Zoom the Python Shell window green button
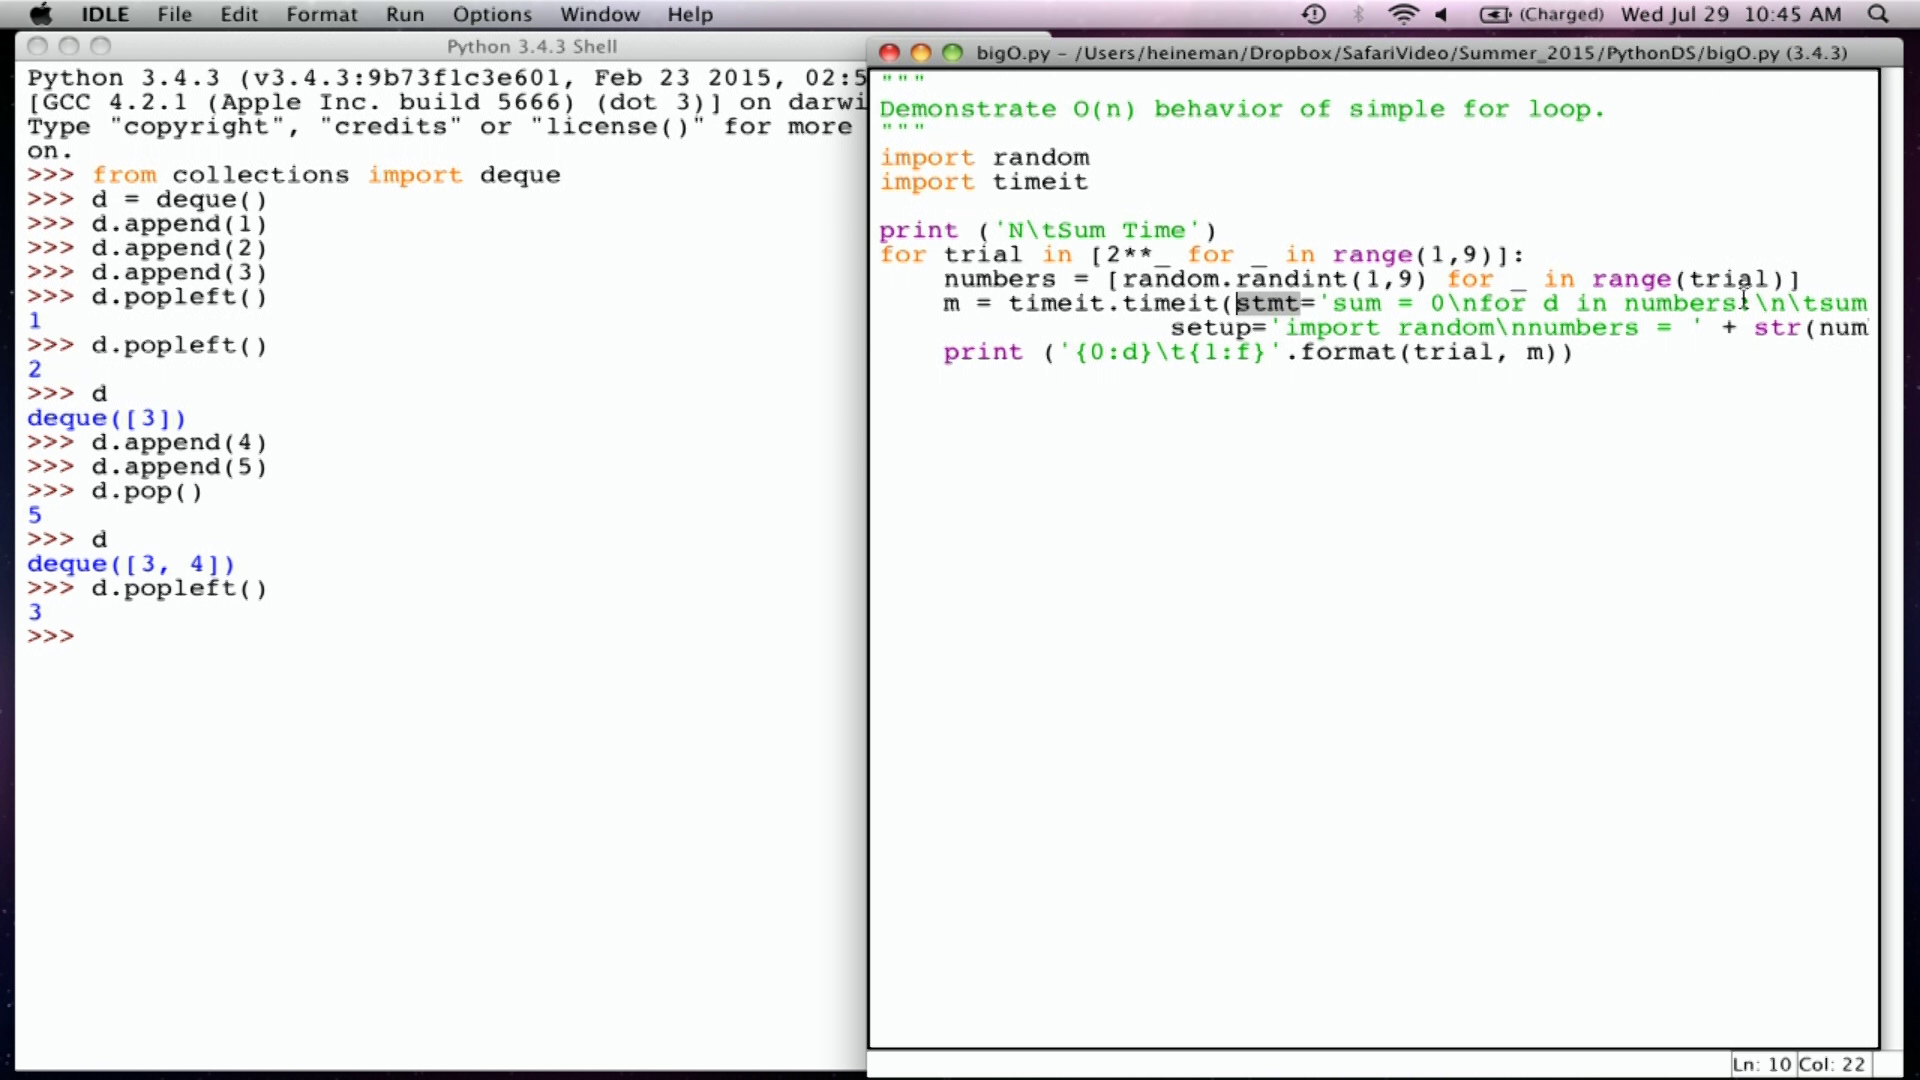 101,46
